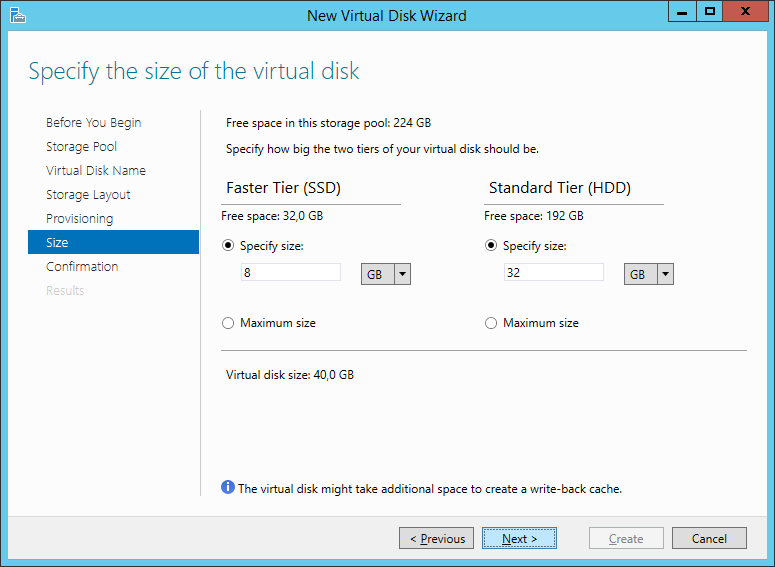
Task: Open the Virtual Disk Name step
Action: (x=96, y=171)
